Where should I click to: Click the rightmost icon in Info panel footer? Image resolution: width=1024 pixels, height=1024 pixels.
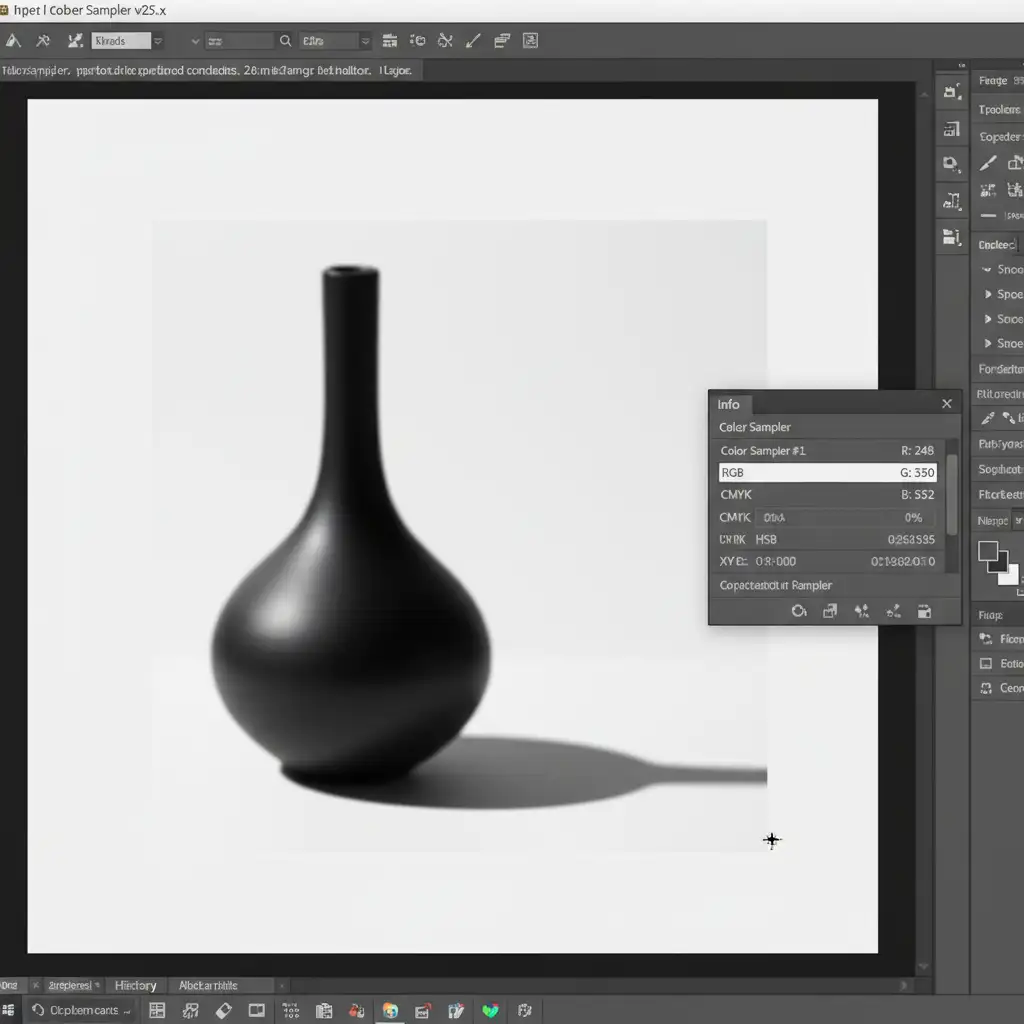[924, 611]
